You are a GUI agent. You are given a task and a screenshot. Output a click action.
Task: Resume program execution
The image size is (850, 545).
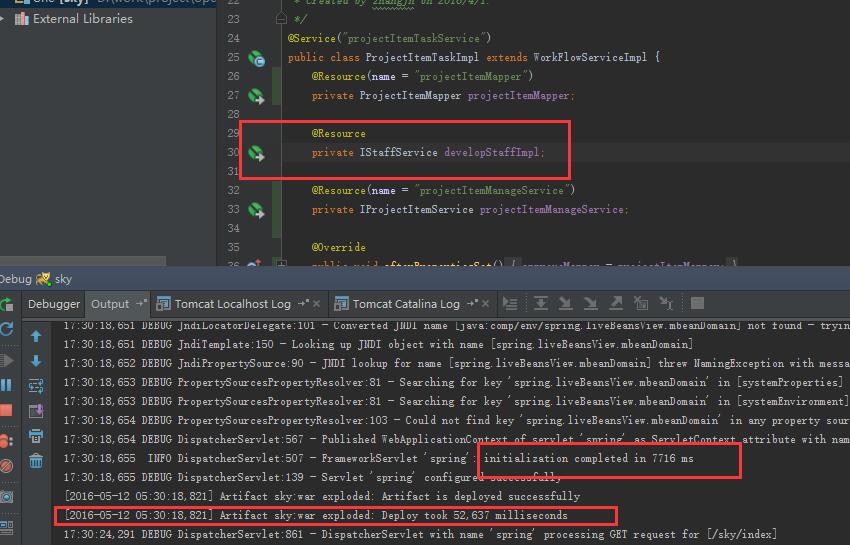[7, 360]
